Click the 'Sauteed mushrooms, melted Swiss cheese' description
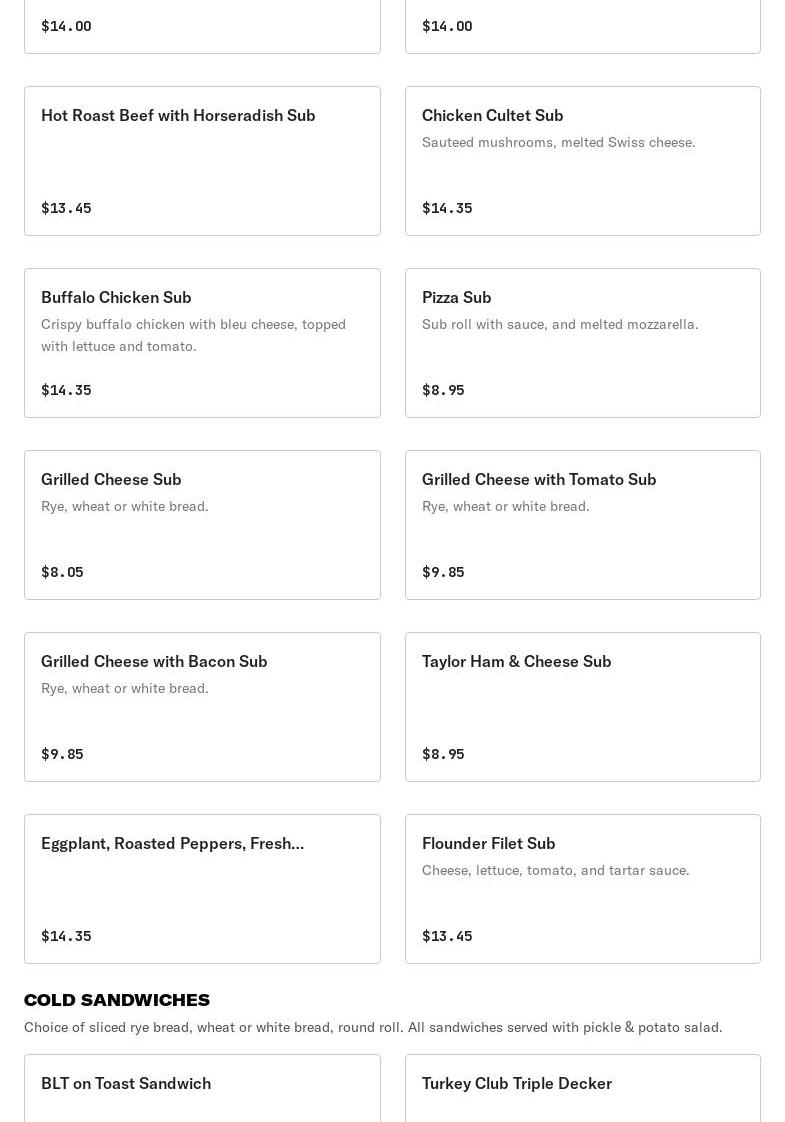Viewport: 785px width, 1122px height. coord(558,142)
